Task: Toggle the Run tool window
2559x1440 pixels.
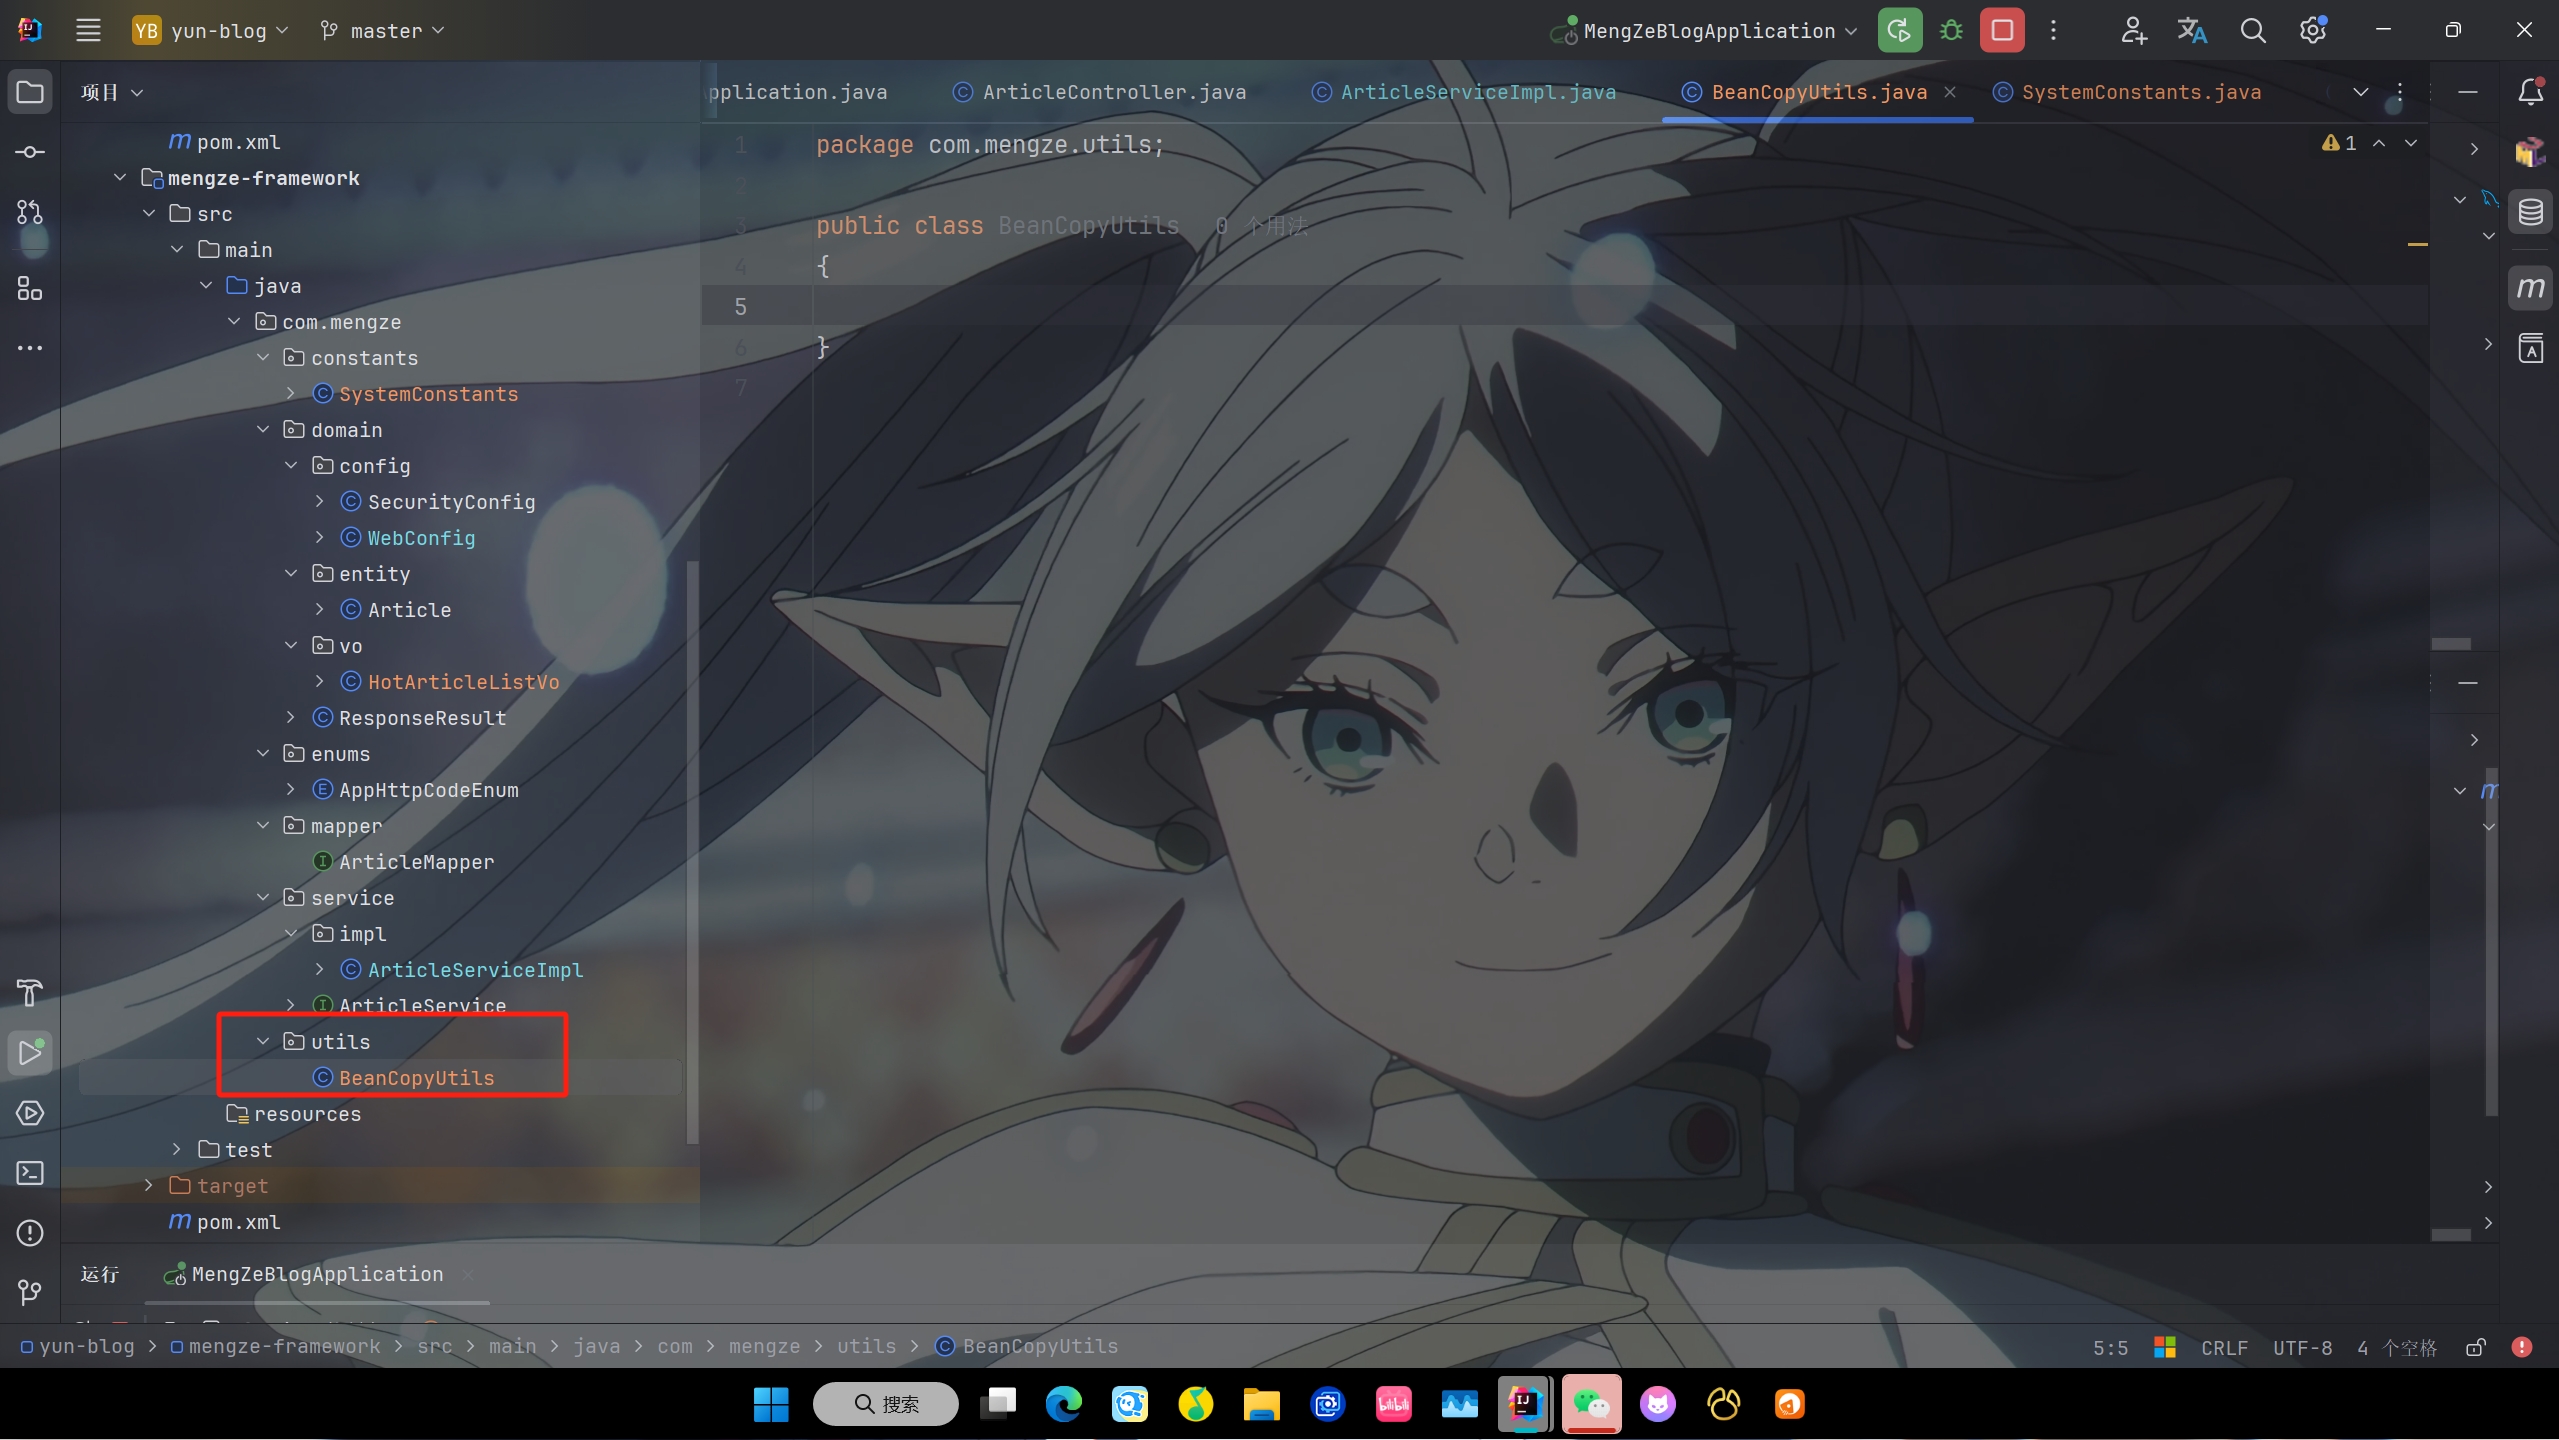Action: [30, 1053]
